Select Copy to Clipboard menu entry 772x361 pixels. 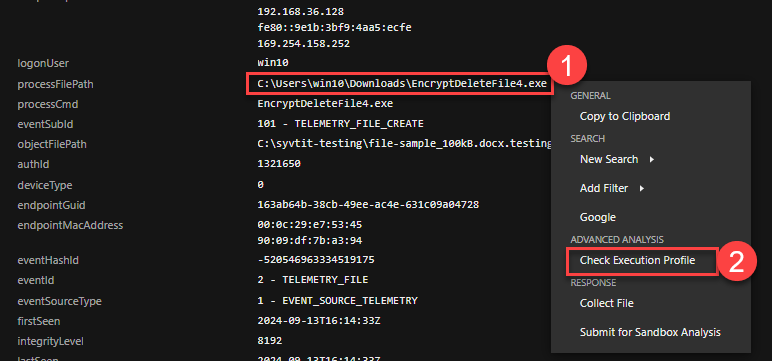[625, 116]
